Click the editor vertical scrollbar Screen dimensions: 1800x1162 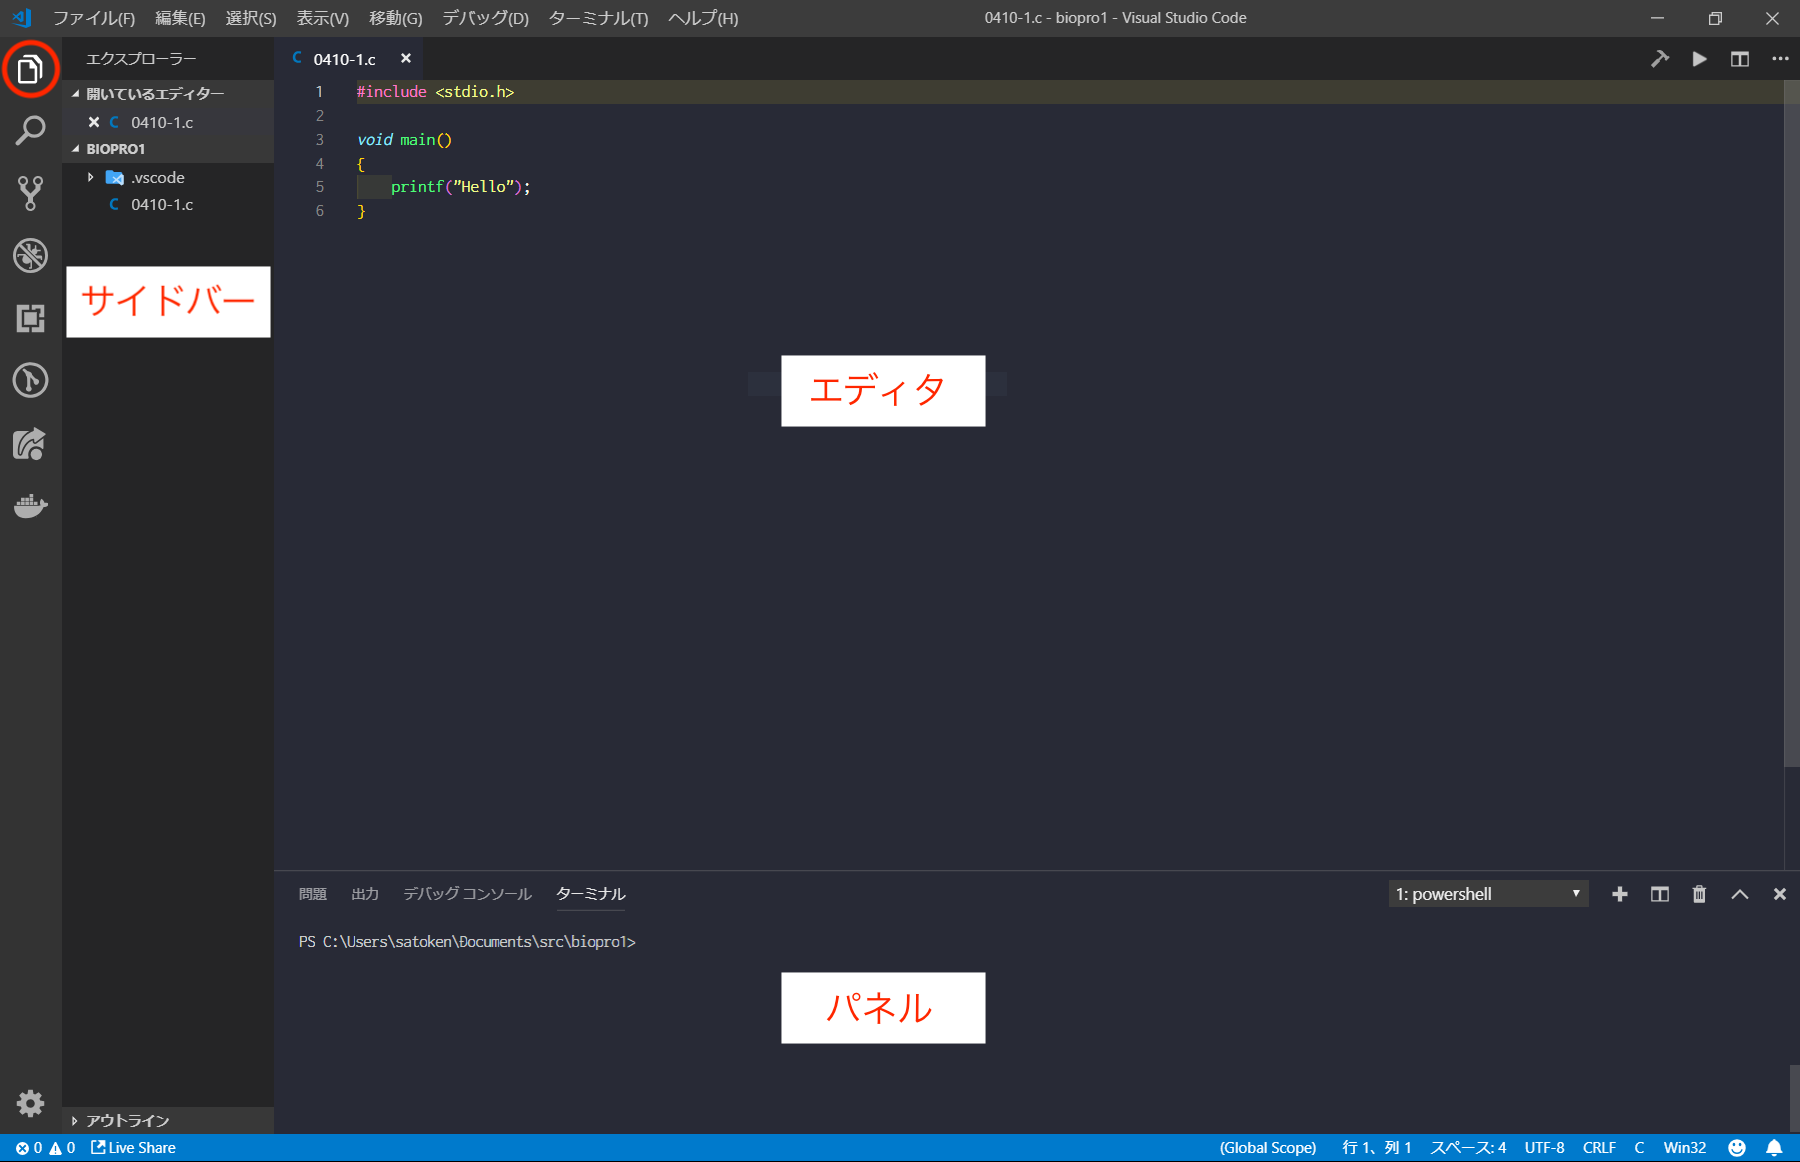(x=1792, y=424)
